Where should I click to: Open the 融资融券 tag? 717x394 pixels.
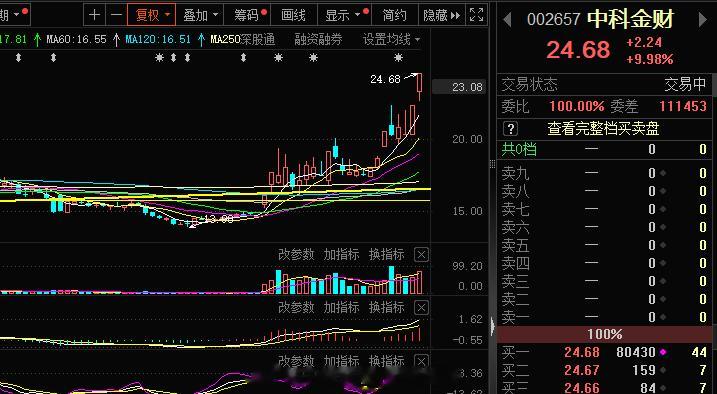(318, 40)
